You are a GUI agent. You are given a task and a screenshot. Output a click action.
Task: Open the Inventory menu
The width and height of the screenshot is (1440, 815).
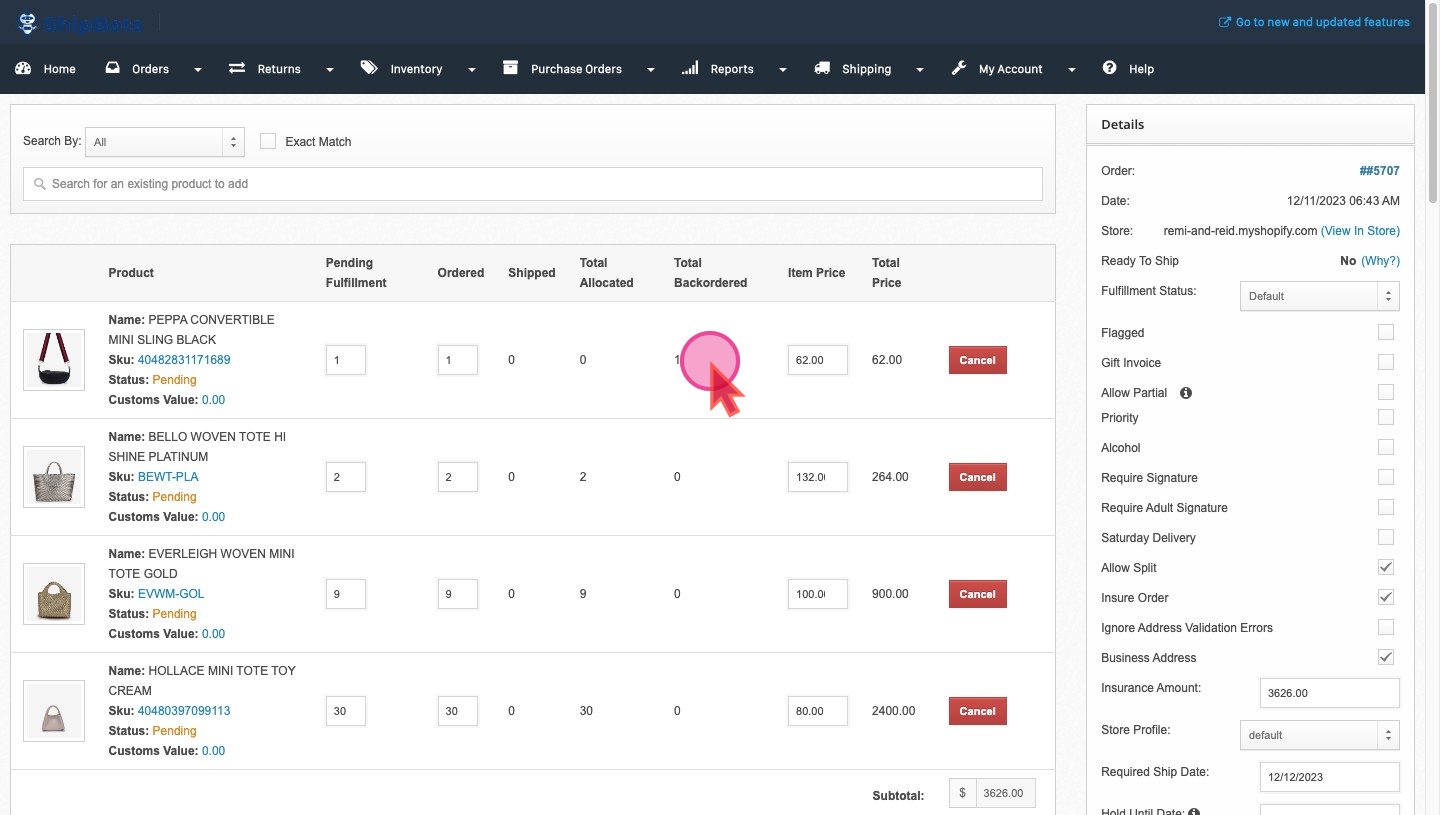point(416,69)
